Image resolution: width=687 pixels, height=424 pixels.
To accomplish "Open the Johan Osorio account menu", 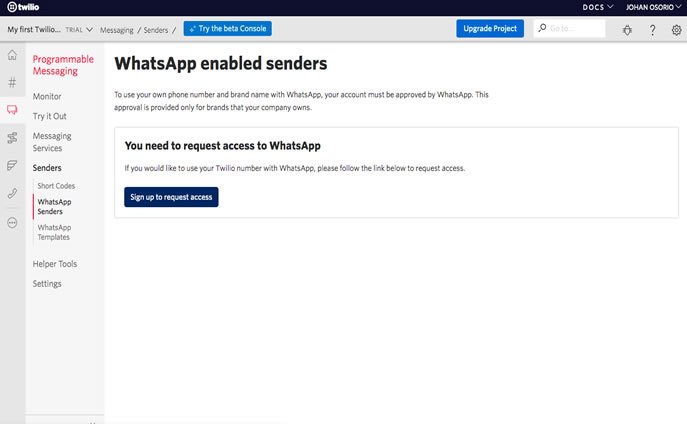I will coord(654,7).
